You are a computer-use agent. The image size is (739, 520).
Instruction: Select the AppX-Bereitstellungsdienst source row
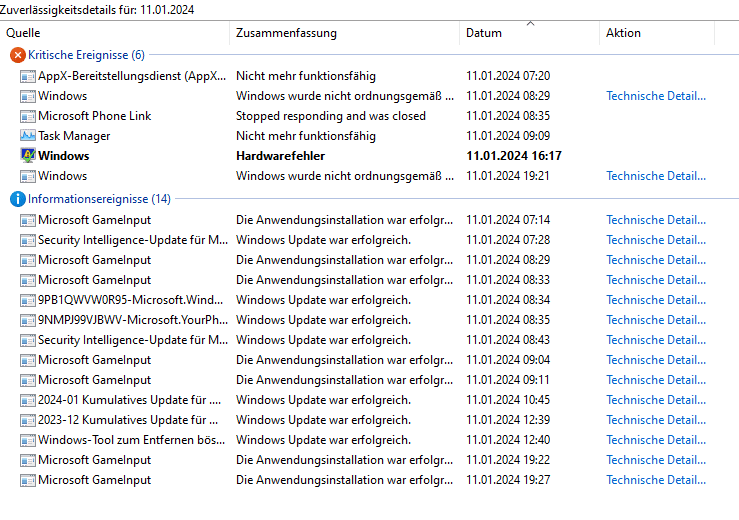tap(132, 76)
